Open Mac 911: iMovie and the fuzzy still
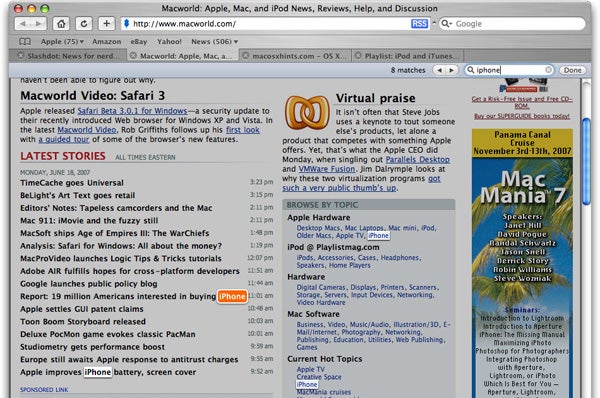Screen dimensions: 600x398 click(89, 220)
